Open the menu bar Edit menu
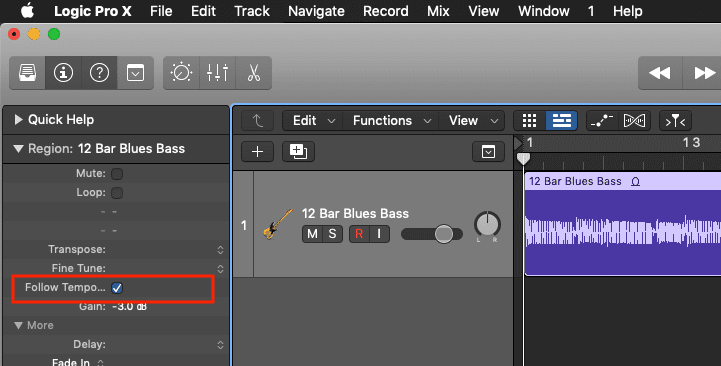The image size is (721, 366). [x=203, y=11]
